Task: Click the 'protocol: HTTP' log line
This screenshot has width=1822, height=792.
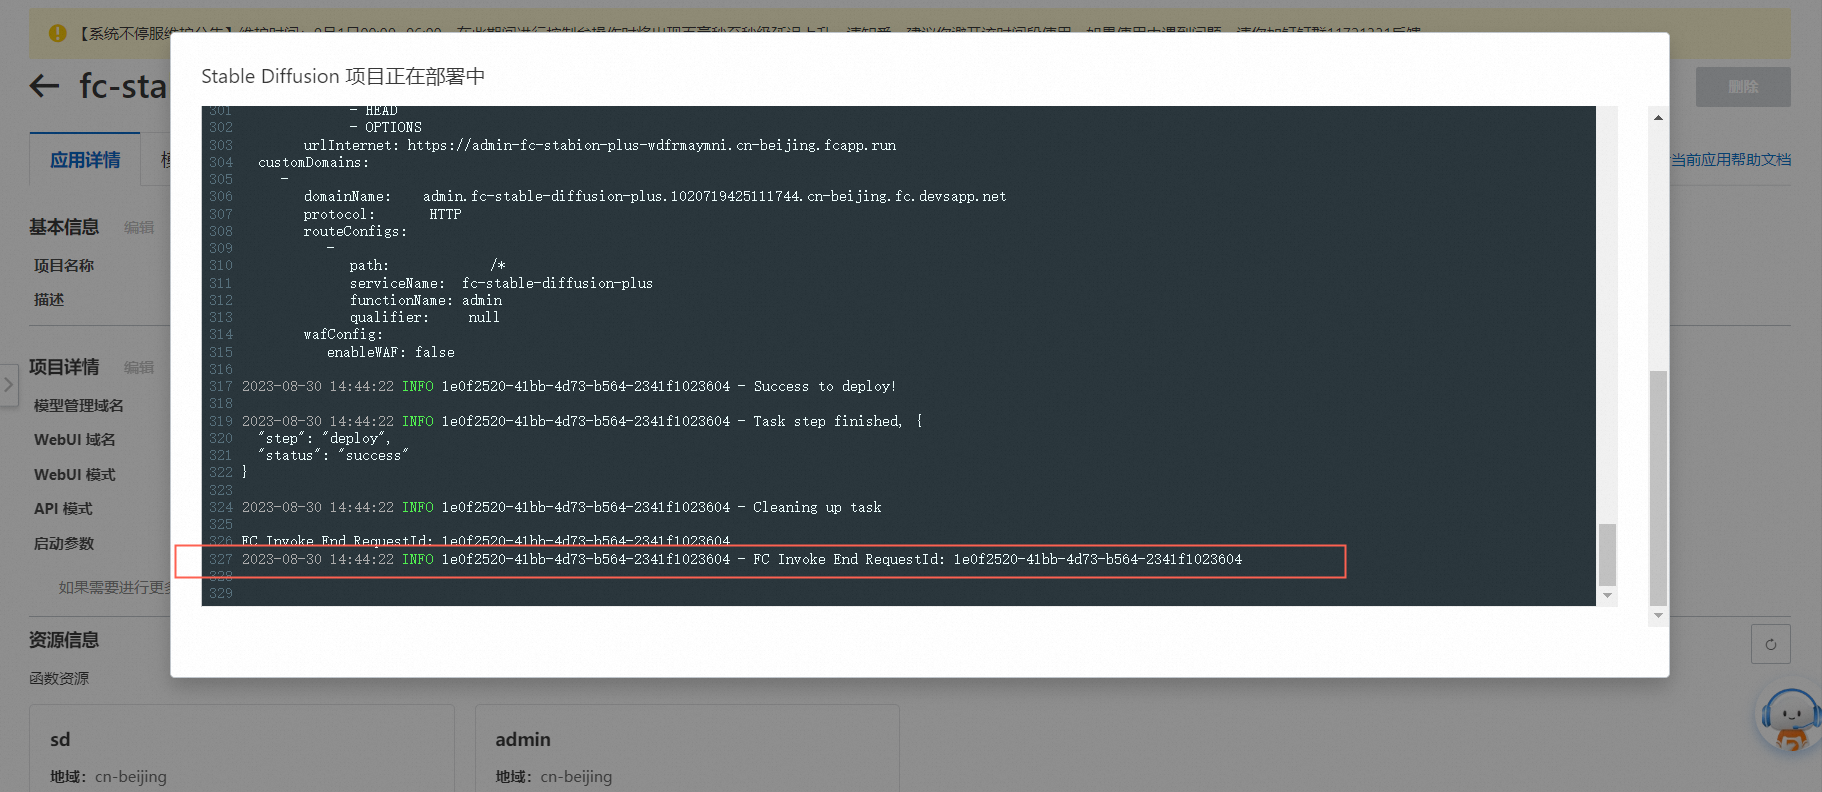Action: (x=383, y=215)
